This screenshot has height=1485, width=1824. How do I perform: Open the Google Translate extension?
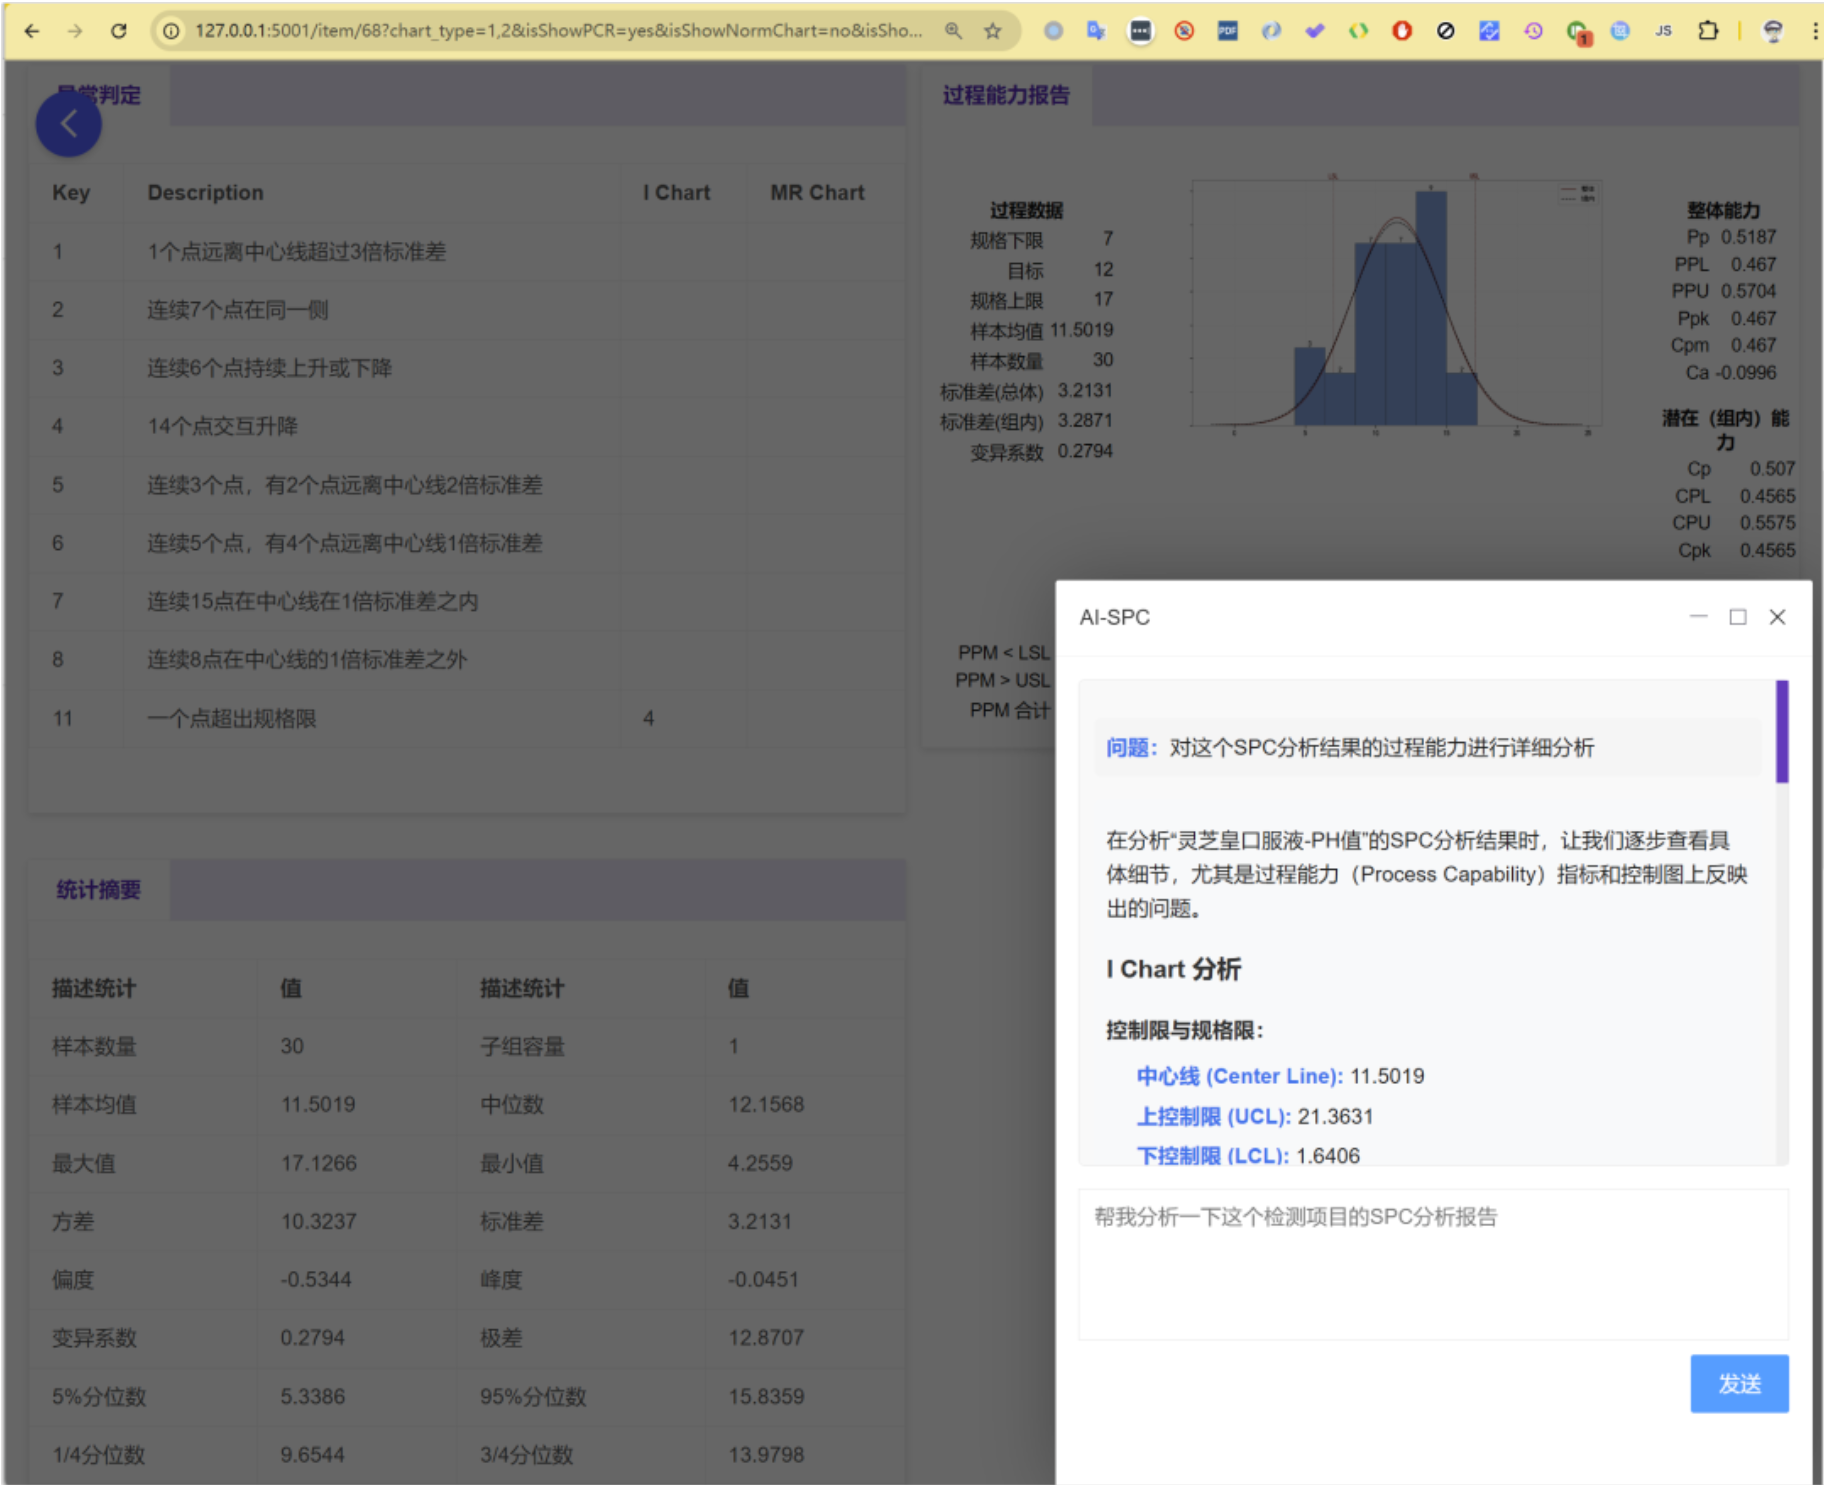(x=1096, y=31)
